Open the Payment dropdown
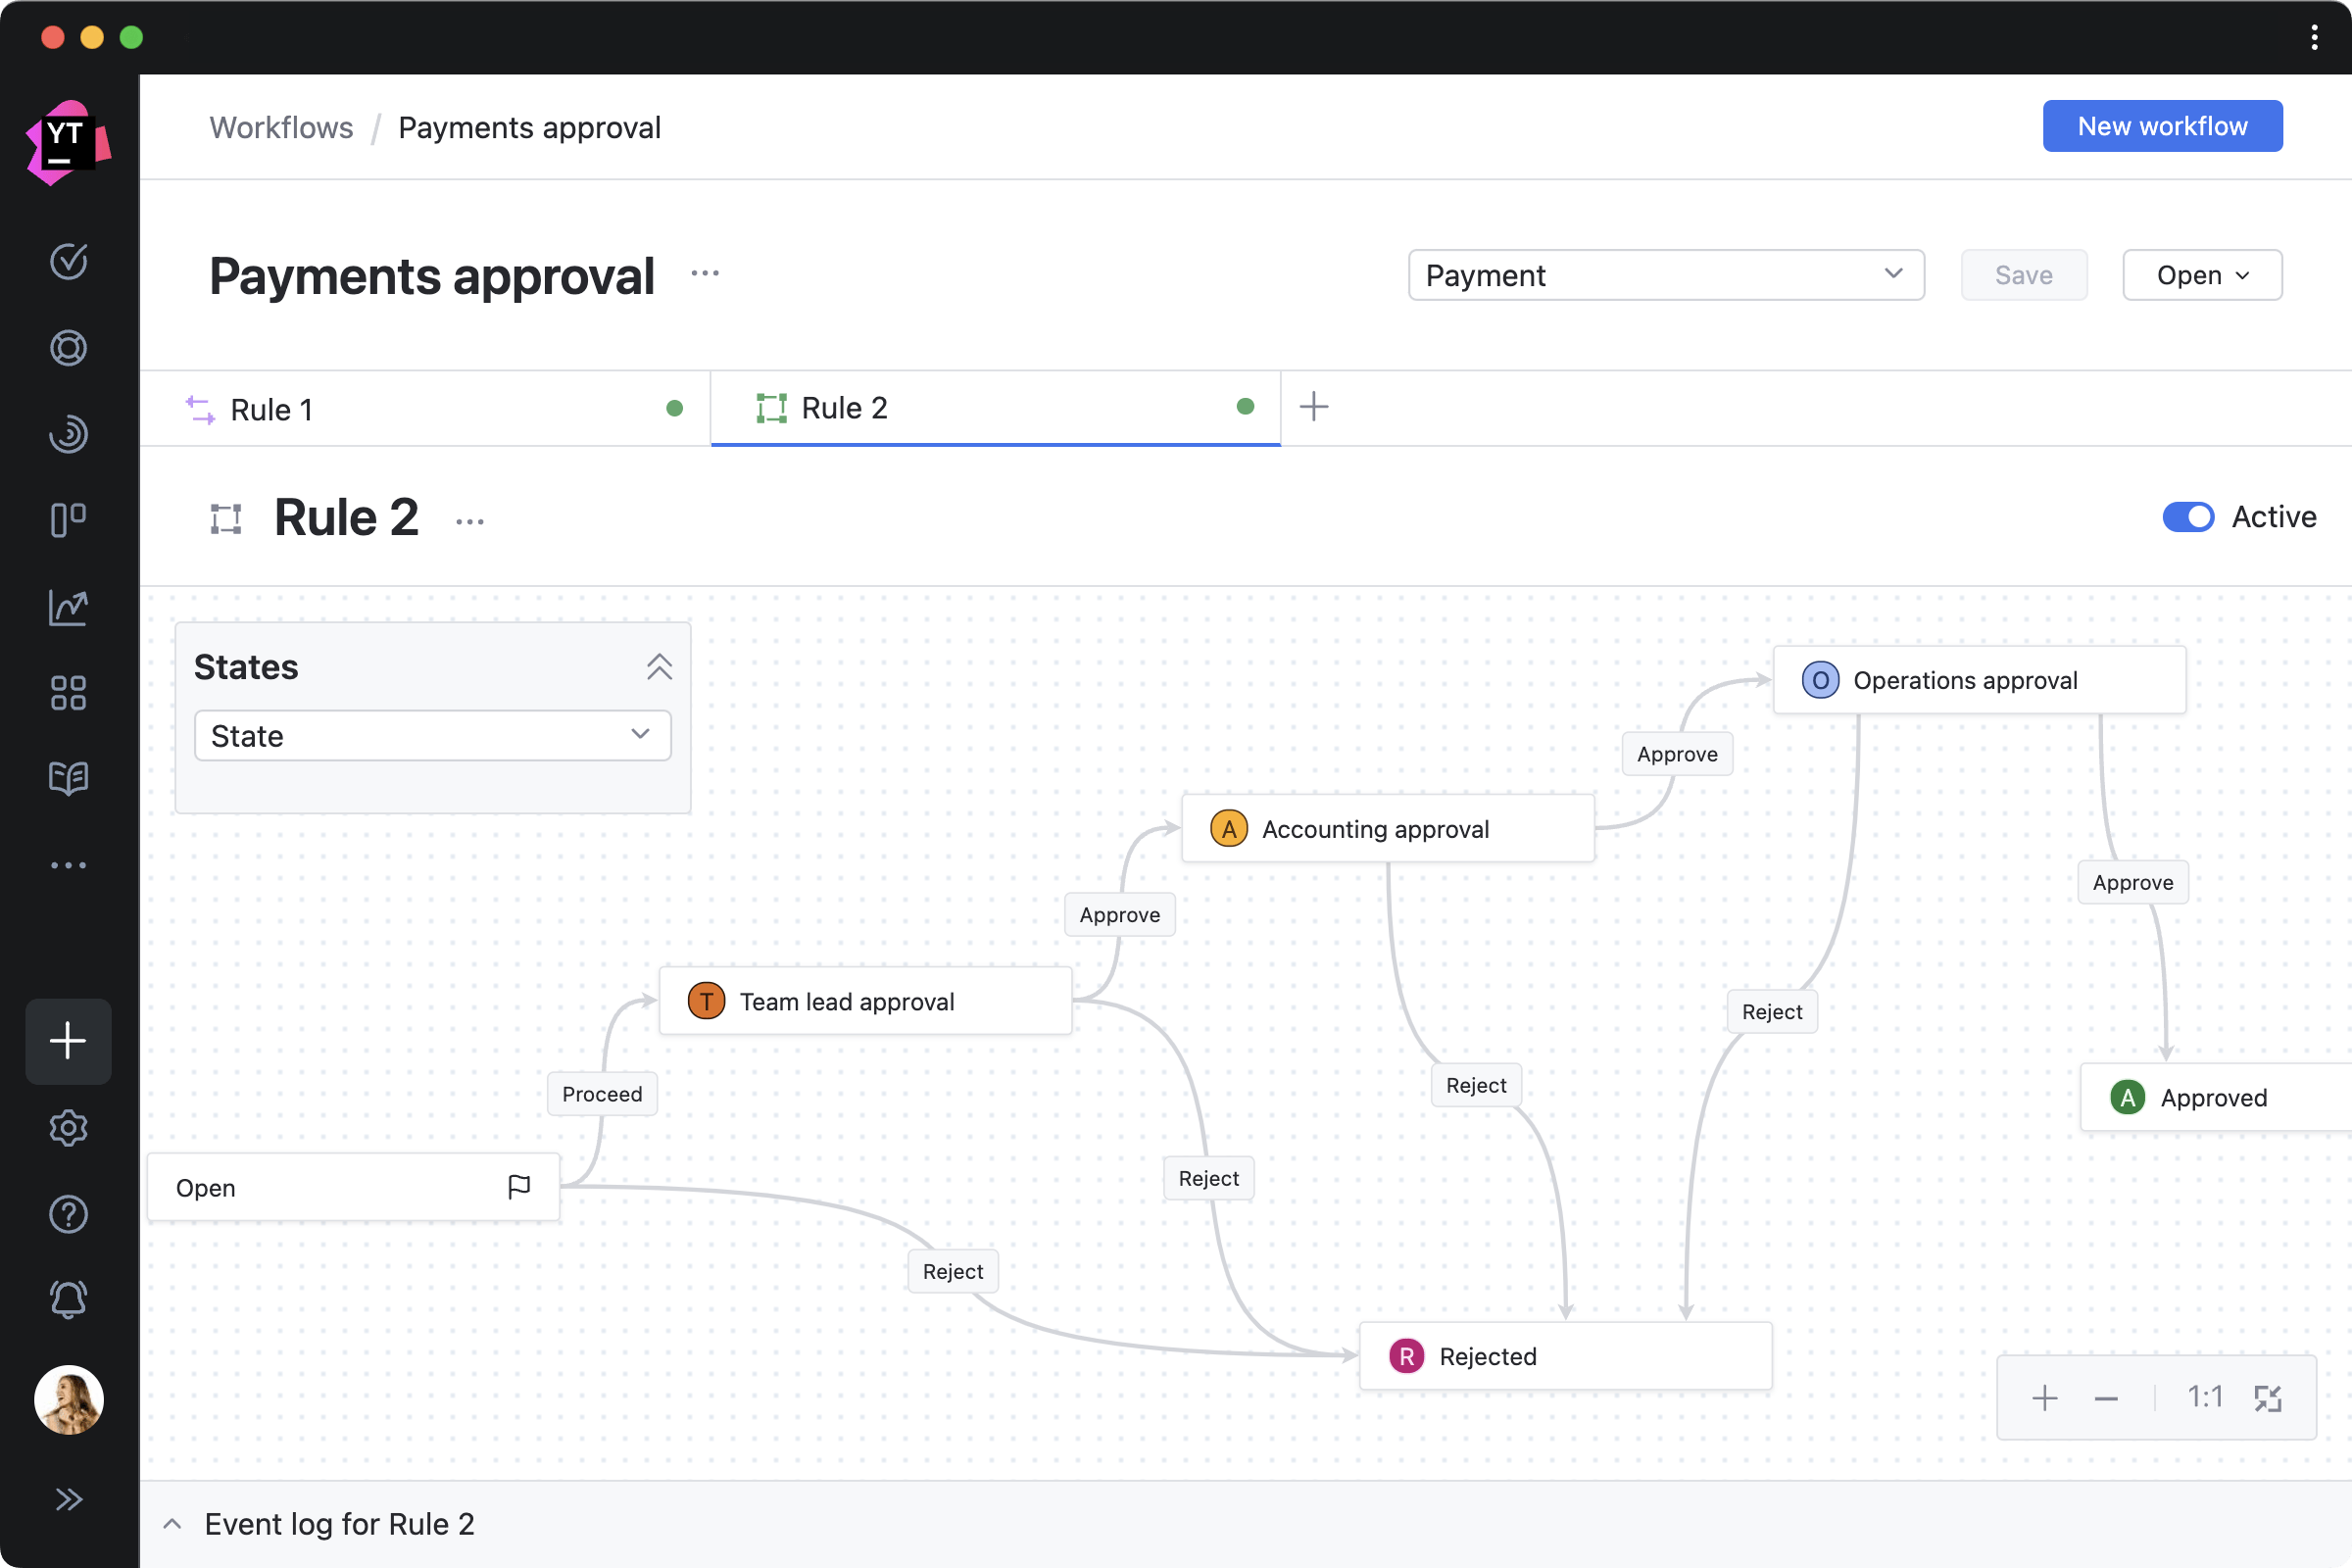2352x1568 pixels. point(1666,275)
